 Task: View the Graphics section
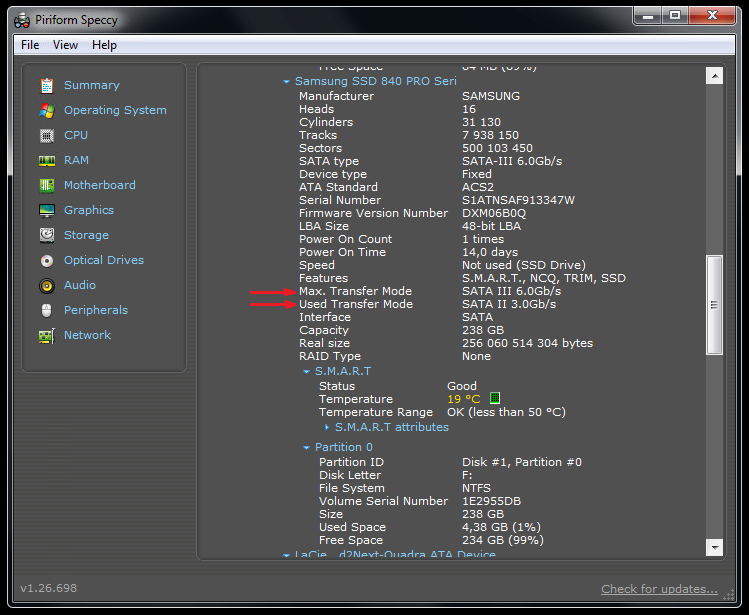click(89, 210)
